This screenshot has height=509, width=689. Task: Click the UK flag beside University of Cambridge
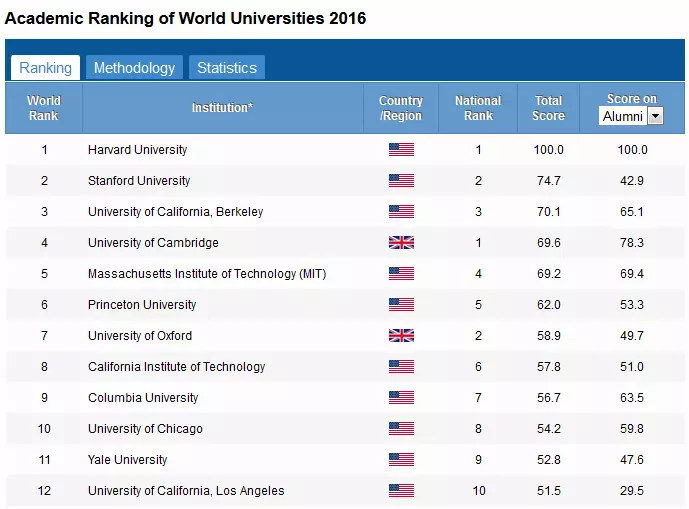400,243
